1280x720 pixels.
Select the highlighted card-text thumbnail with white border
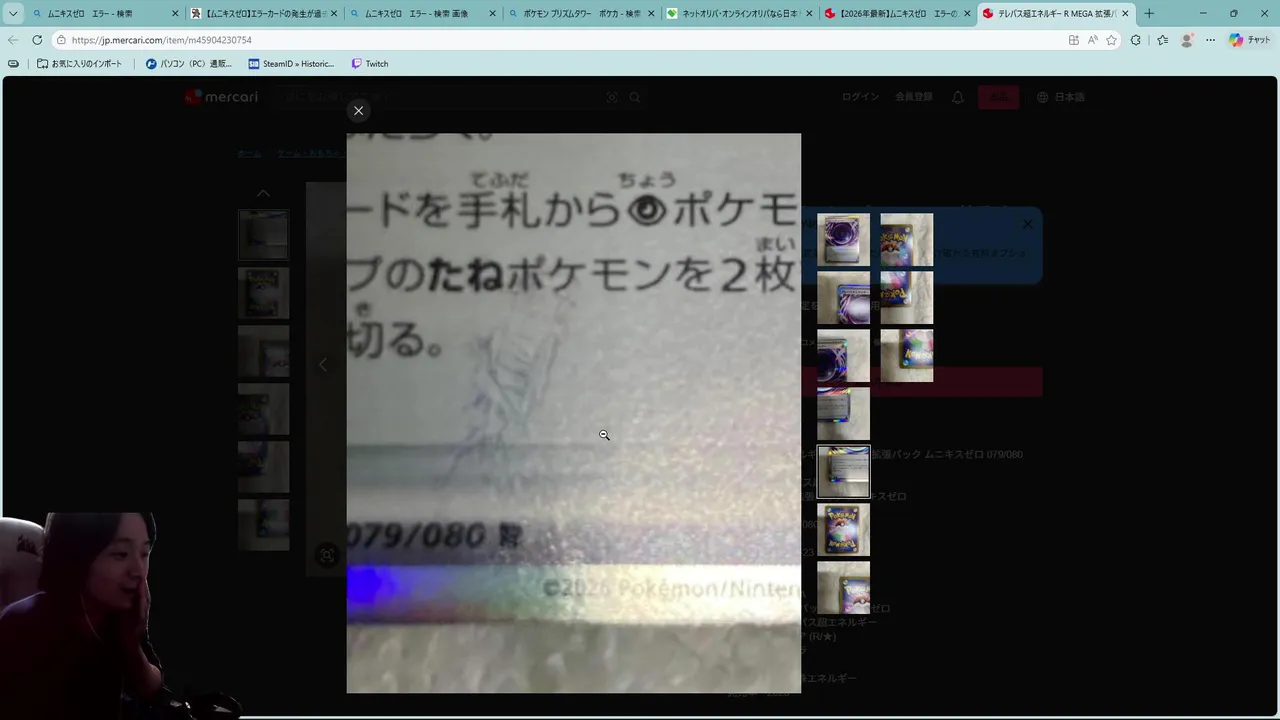(x=843, y=471)
